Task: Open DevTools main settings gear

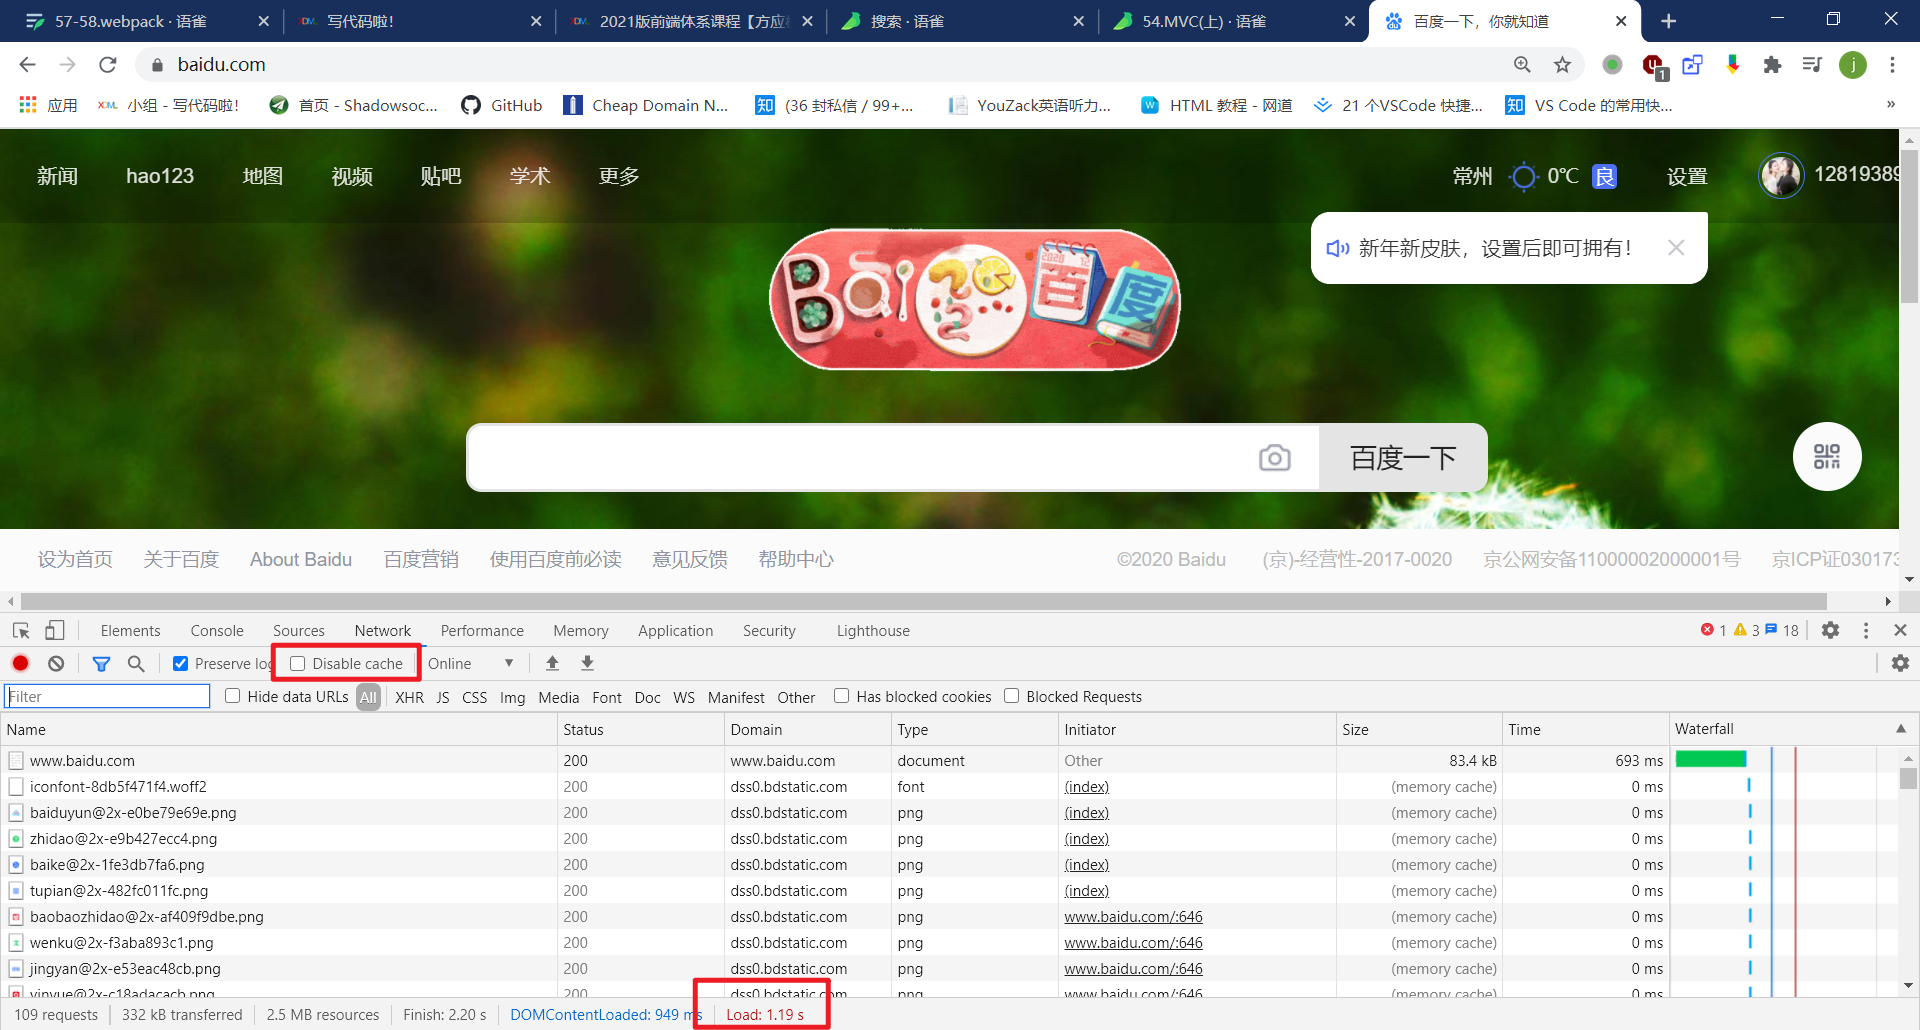Action: tap(1830, 630)
